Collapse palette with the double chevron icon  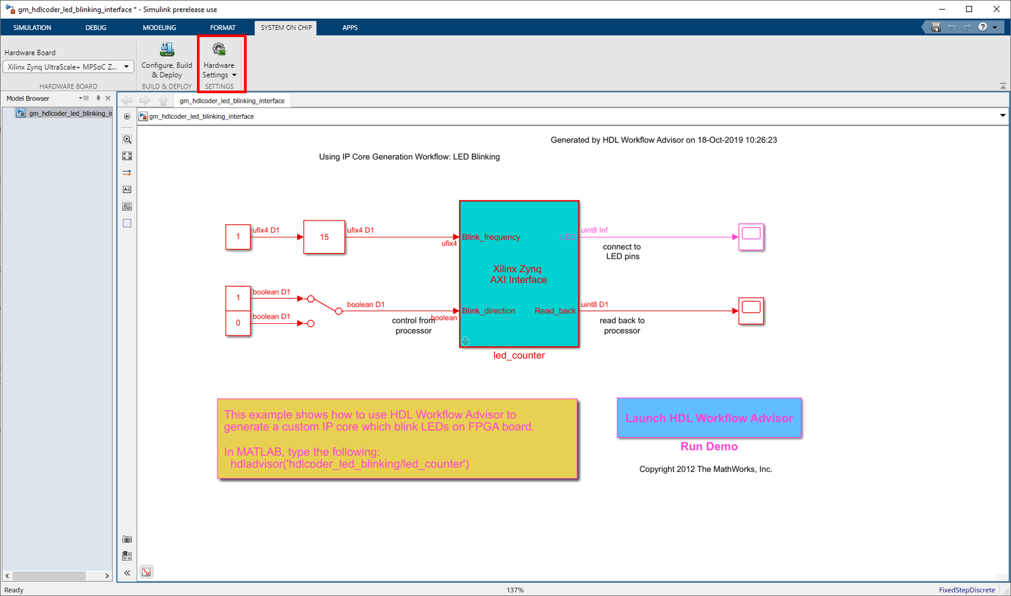127,573
